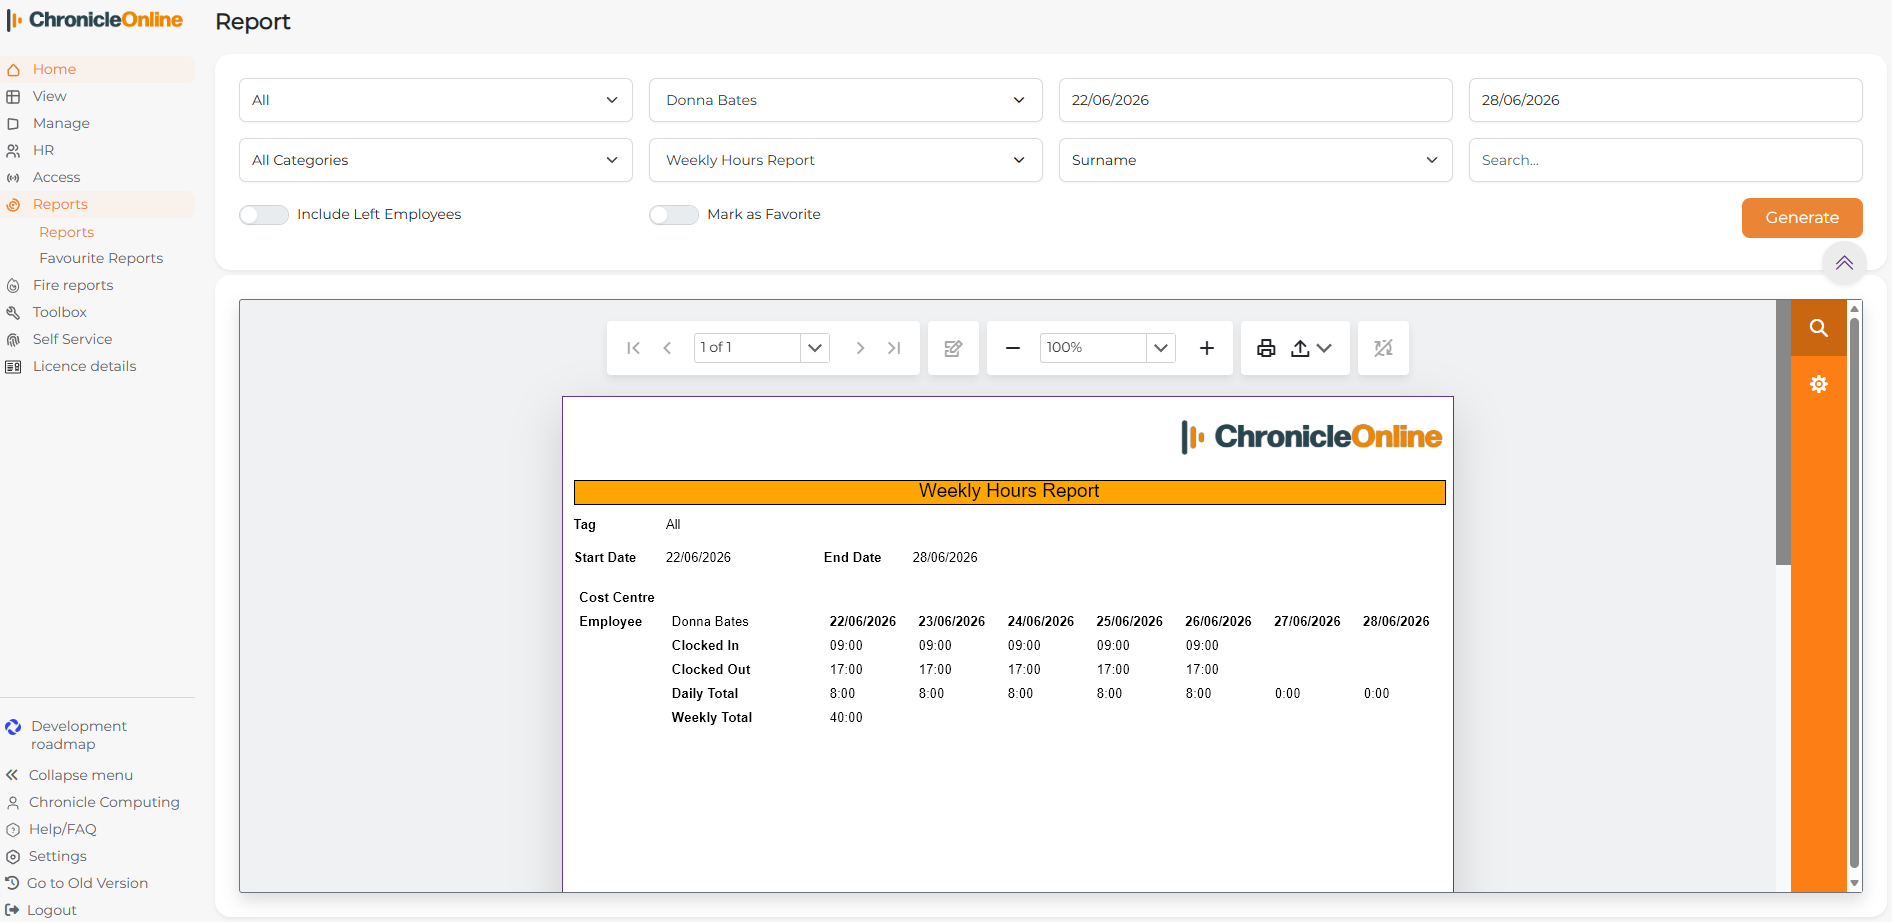Open the Weekly Hours Report type dropdown
This screenshot has width=1892, height=922.
pos(846,160)
